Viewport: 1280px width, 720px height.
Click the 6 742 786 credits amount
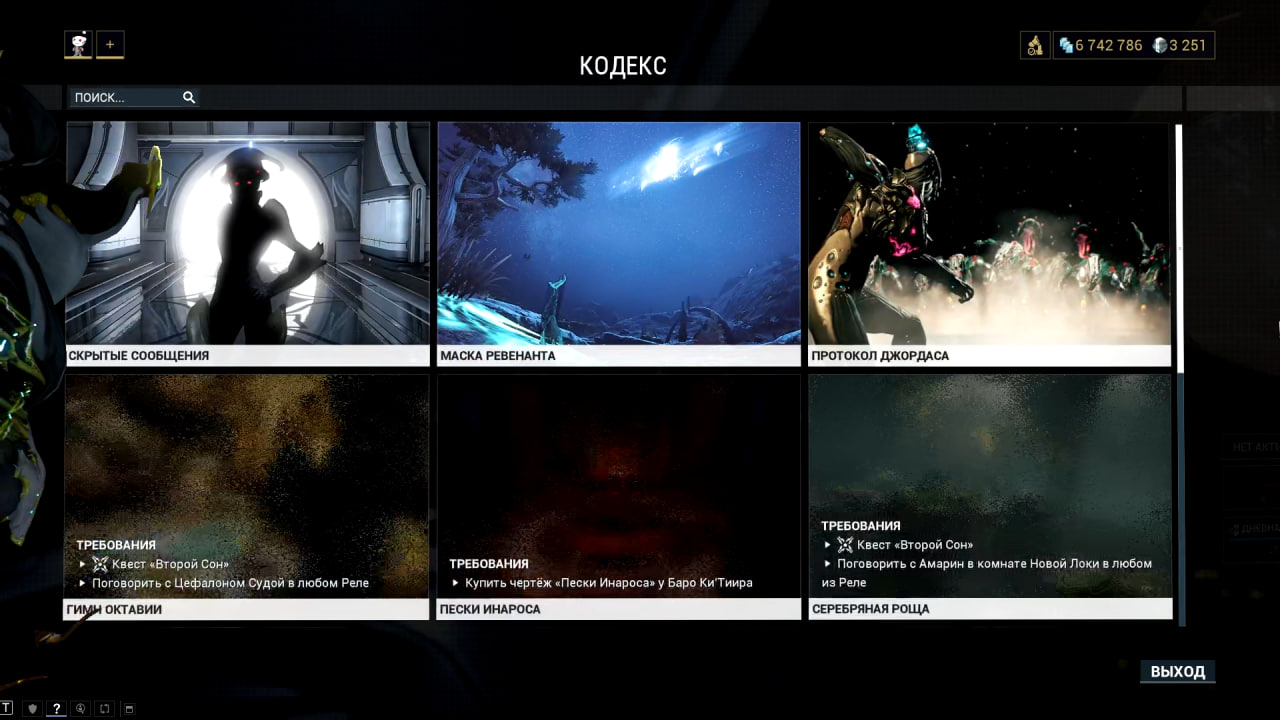pyautogui.click(x=1108, y=45)
